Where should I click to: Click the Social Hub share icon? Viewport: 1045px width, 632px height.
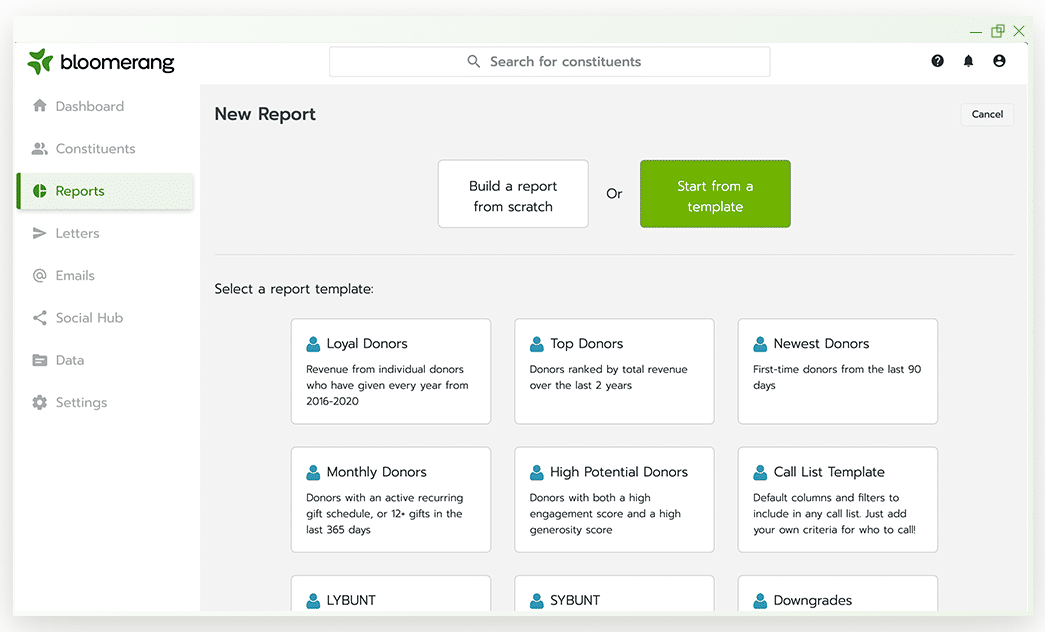40,318
